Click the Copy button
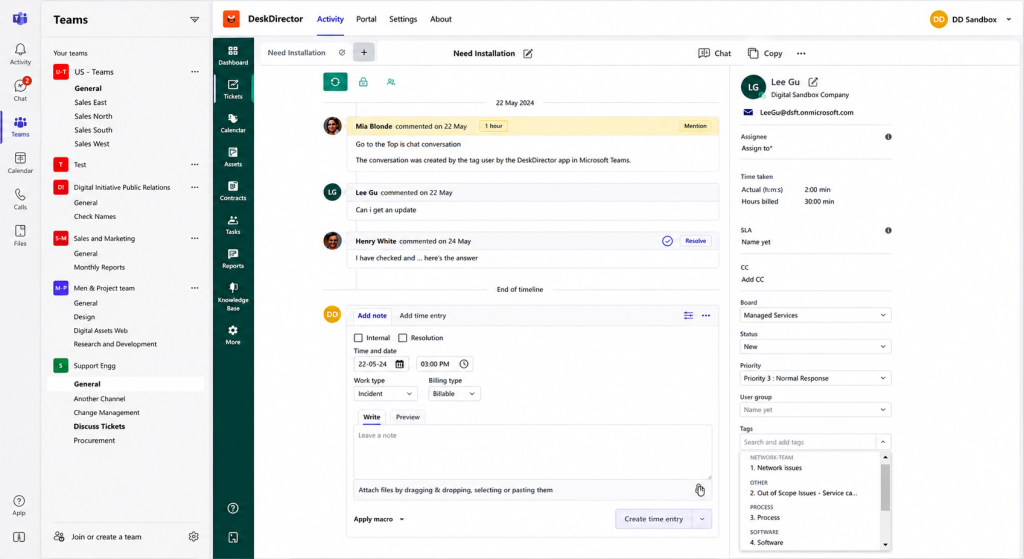 765,54
